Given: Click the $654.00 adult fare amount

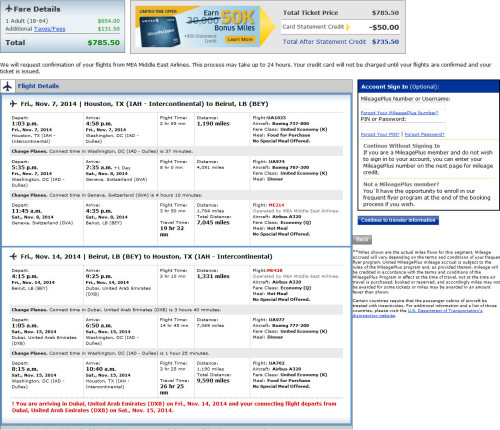Looking at the screenshot, I should pyautogui.click(x=109, y=21).
